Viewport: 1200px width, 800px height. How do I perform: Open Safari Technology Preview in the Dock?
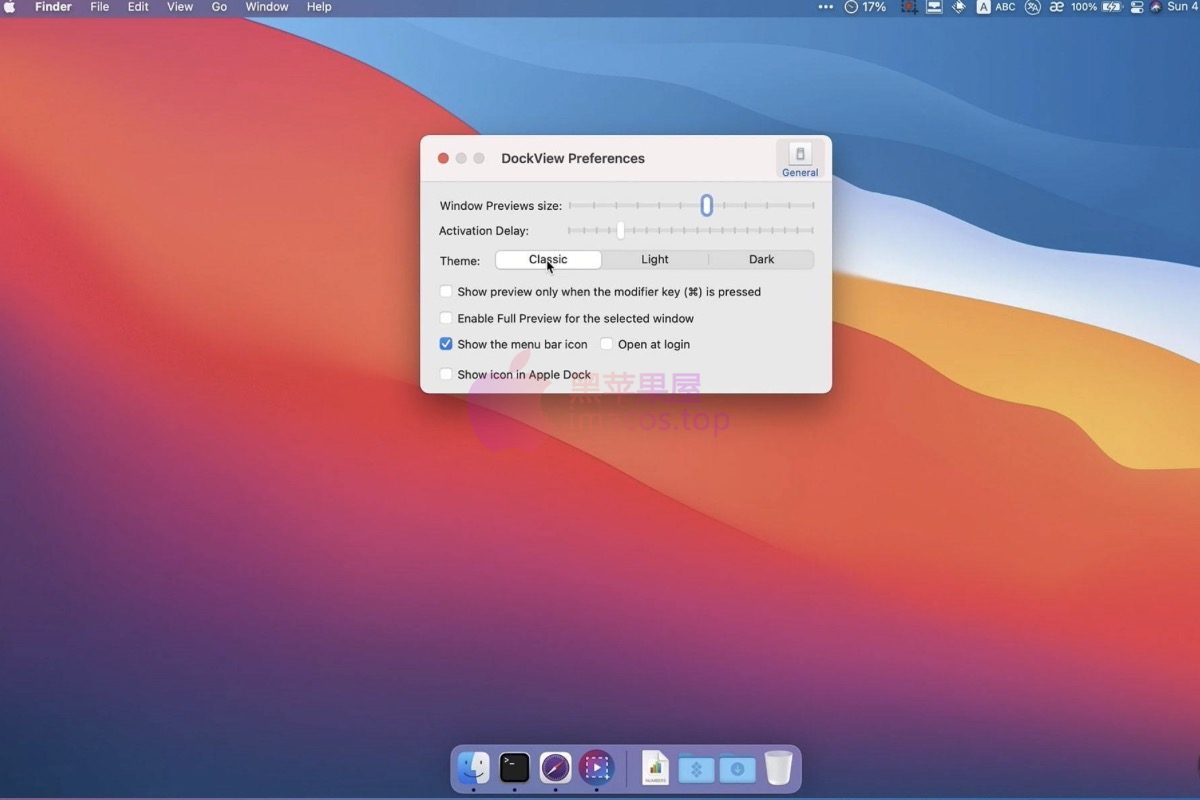[x=555, y=768]
